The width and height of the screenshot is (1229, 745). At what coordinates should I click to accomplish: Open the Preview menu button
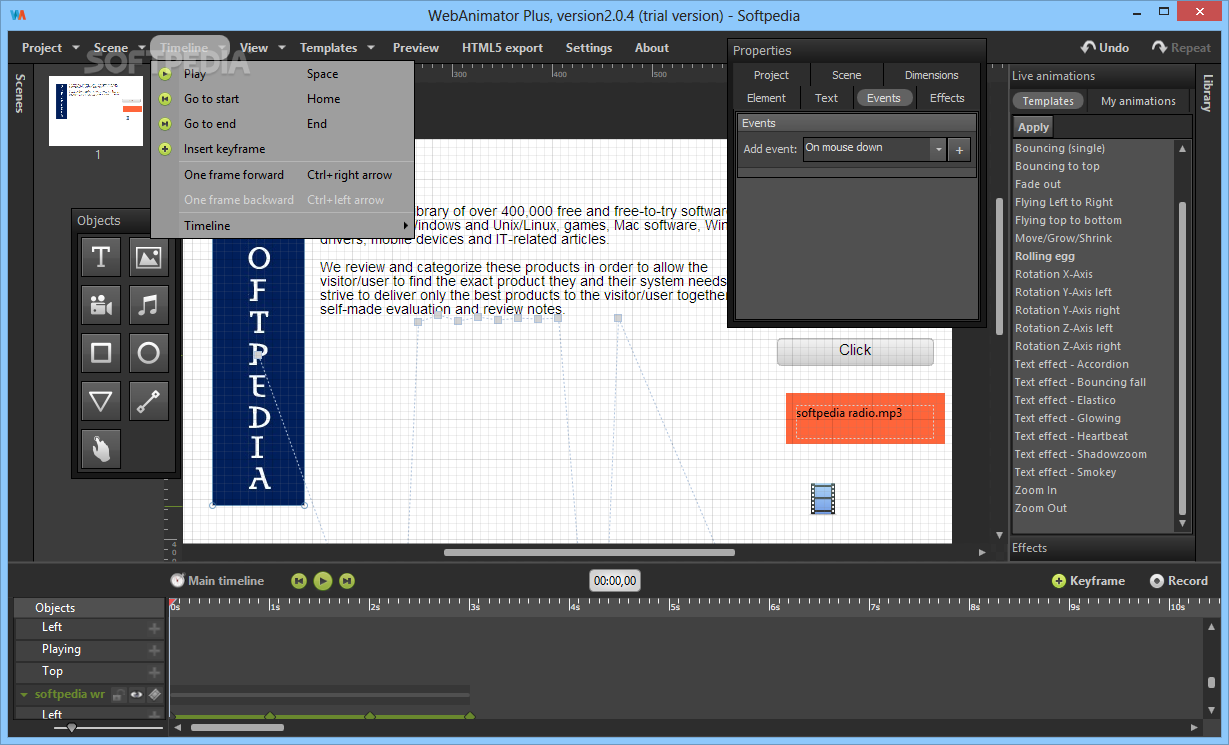416,47
